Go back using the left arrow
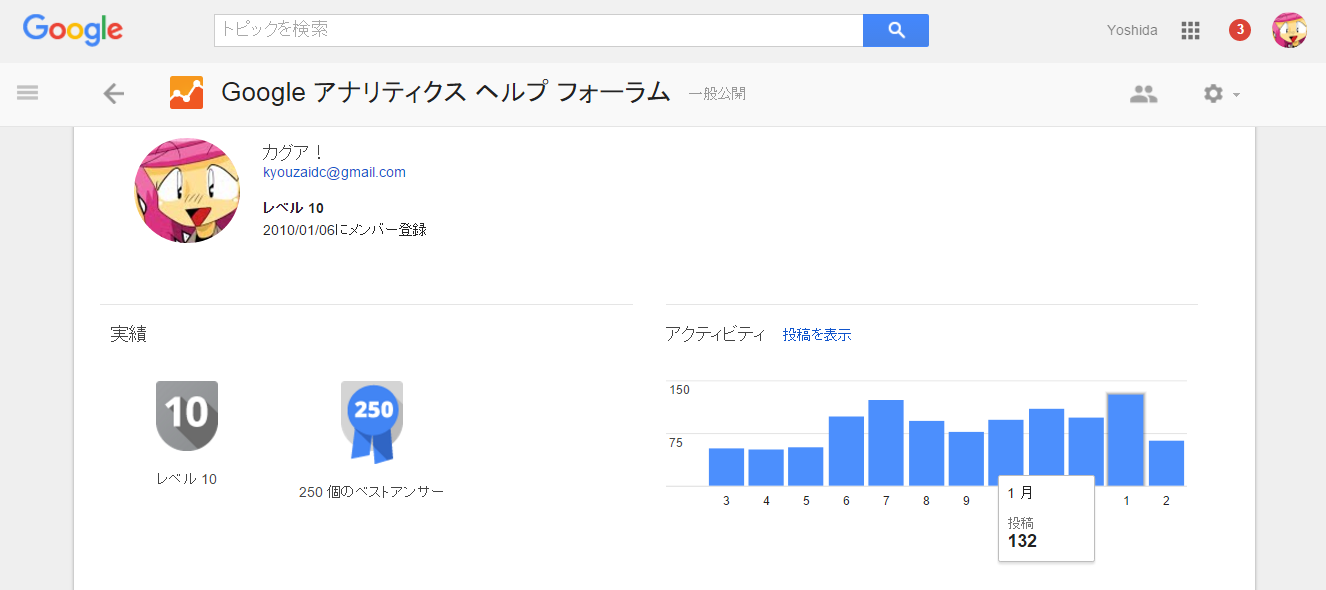1326x590 pixels. pos(114,94)
